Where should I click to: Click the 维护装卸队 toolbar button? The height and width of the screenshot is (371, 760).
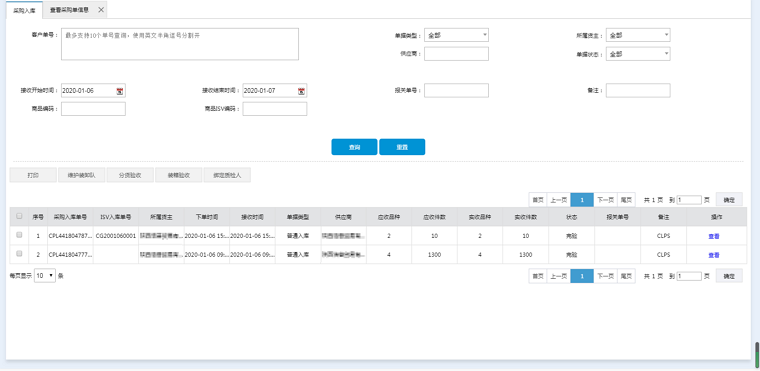point(81,176)
